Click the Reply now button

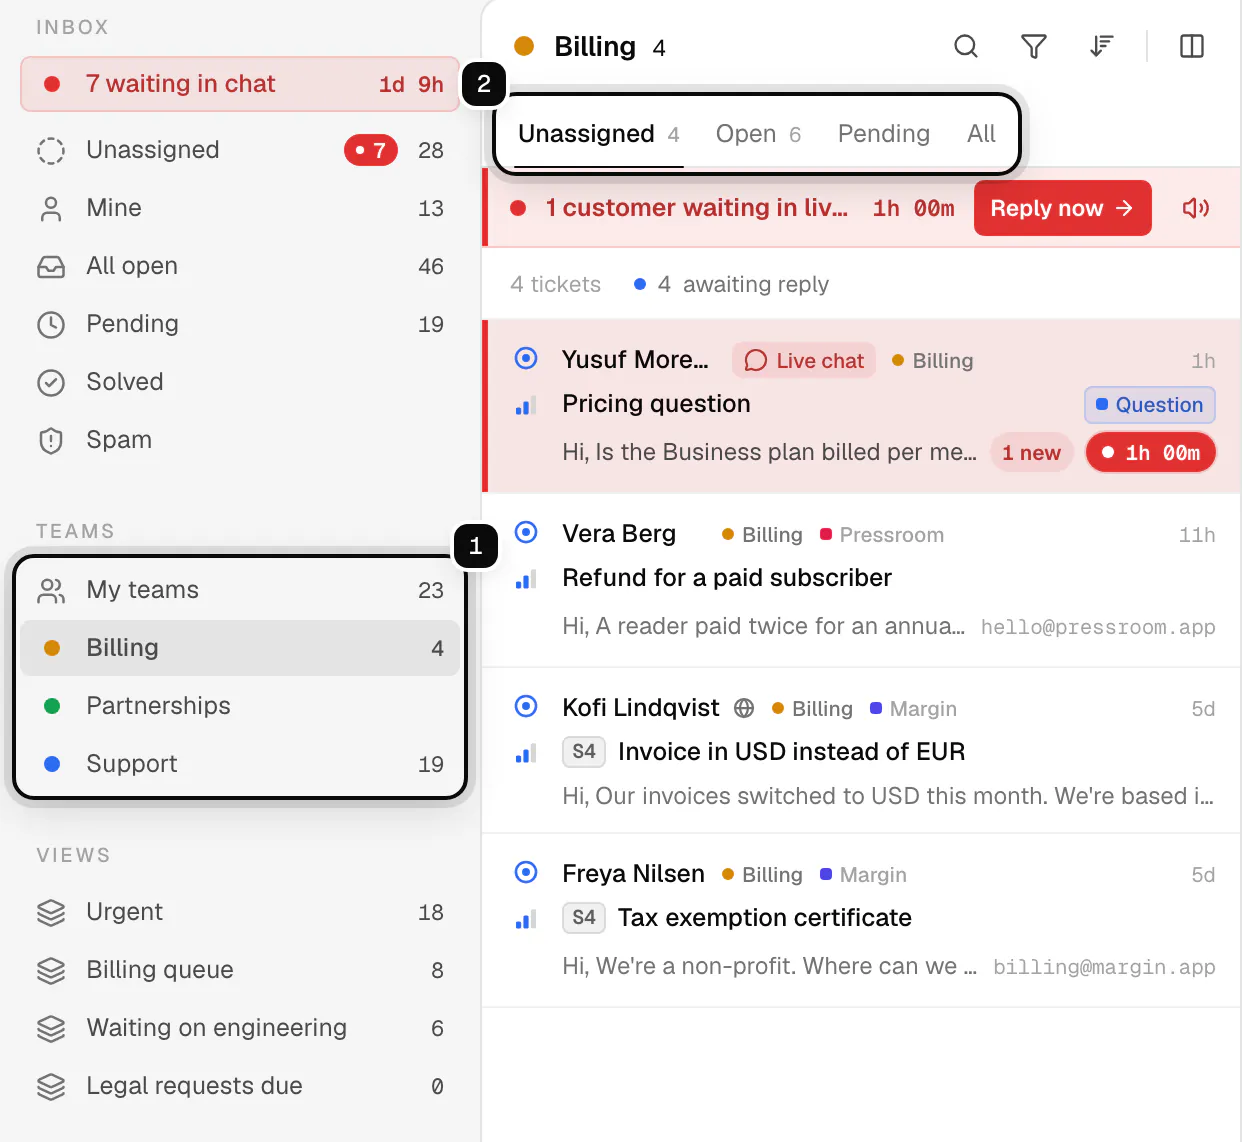[1062, 208]
